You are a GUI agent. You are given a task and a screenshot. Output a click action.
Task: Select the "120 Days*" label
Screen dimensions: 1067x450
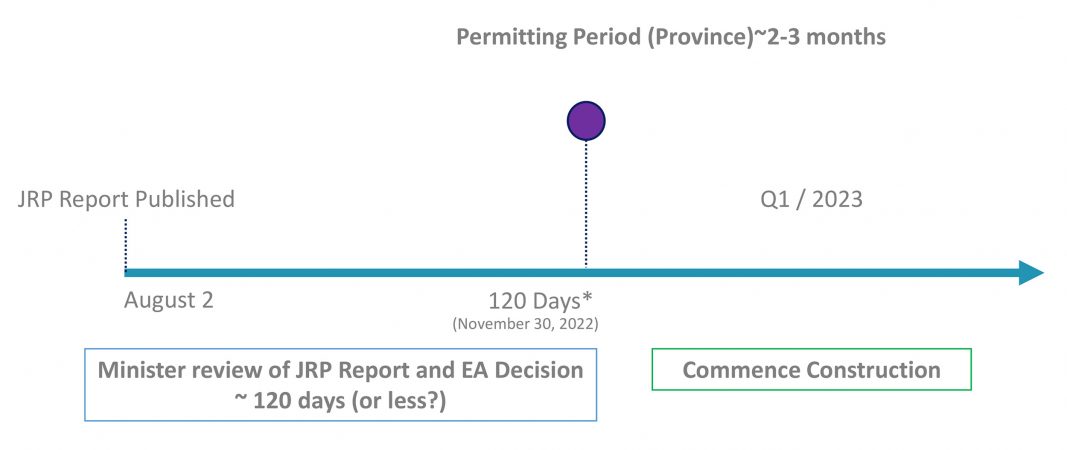[x=542, y=302]
